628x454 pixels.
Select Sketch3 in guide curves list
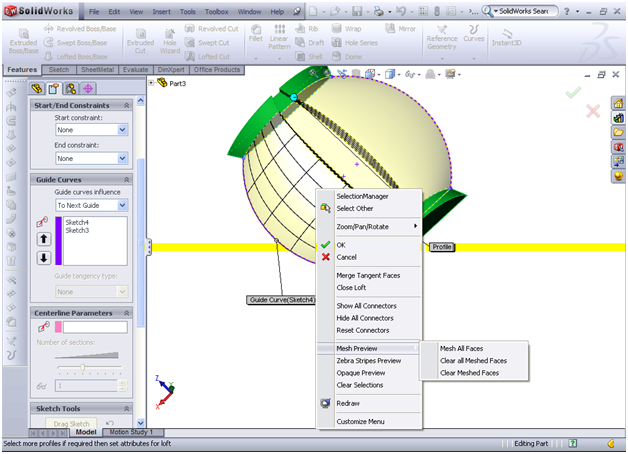[77, 230]
